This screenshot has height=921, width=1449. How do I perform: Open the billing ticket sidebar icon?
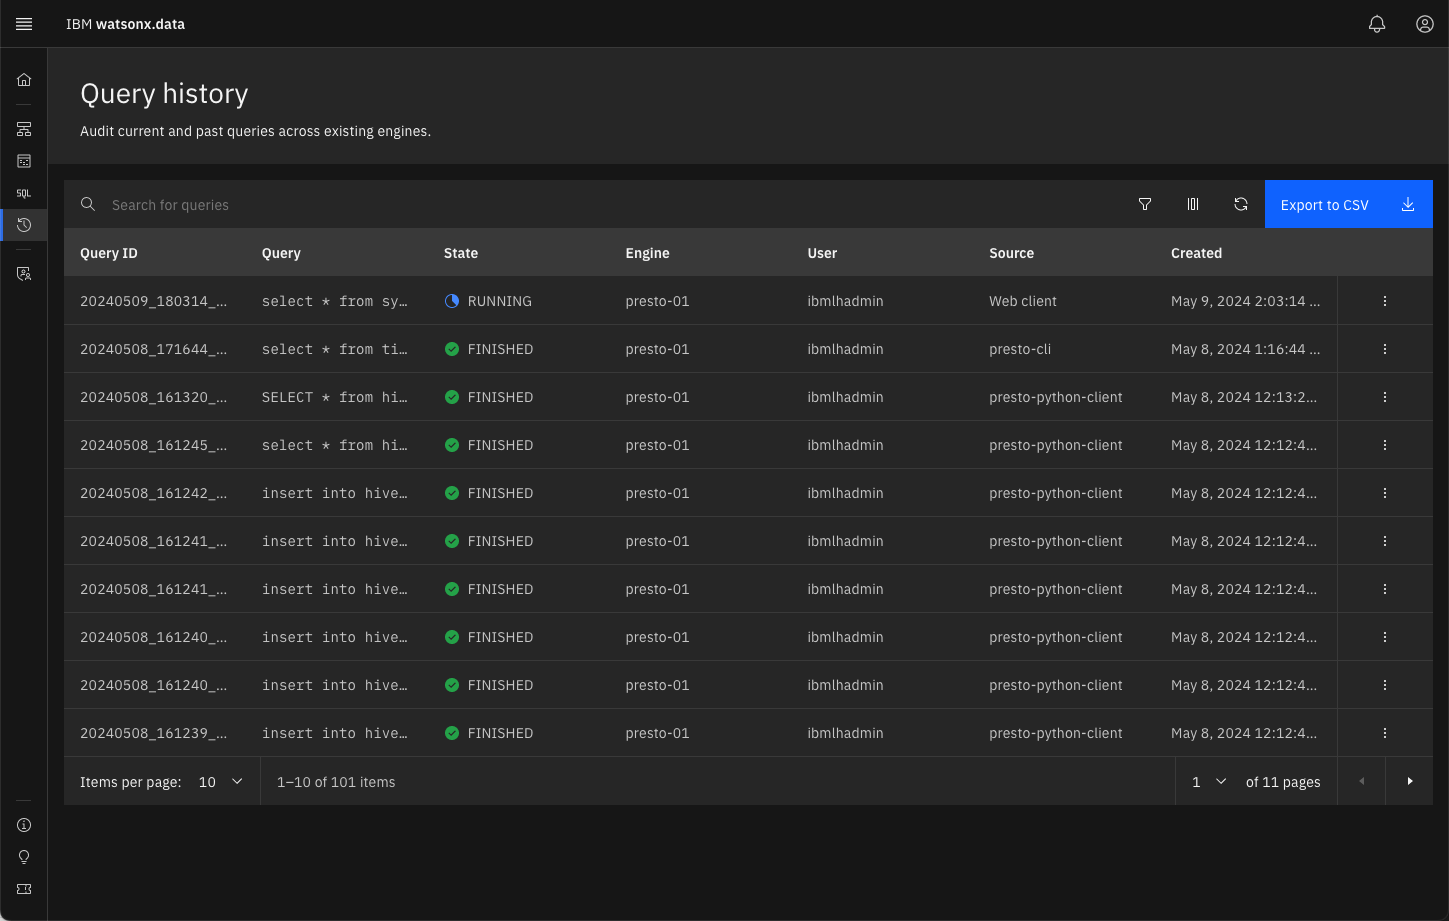[x=24, y=889]
